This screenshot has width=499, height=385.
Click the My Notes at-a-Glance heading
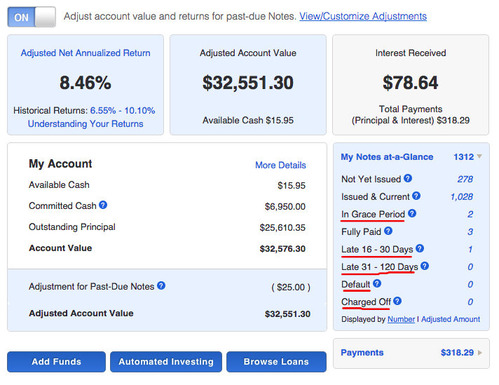(x=387, y=157)
